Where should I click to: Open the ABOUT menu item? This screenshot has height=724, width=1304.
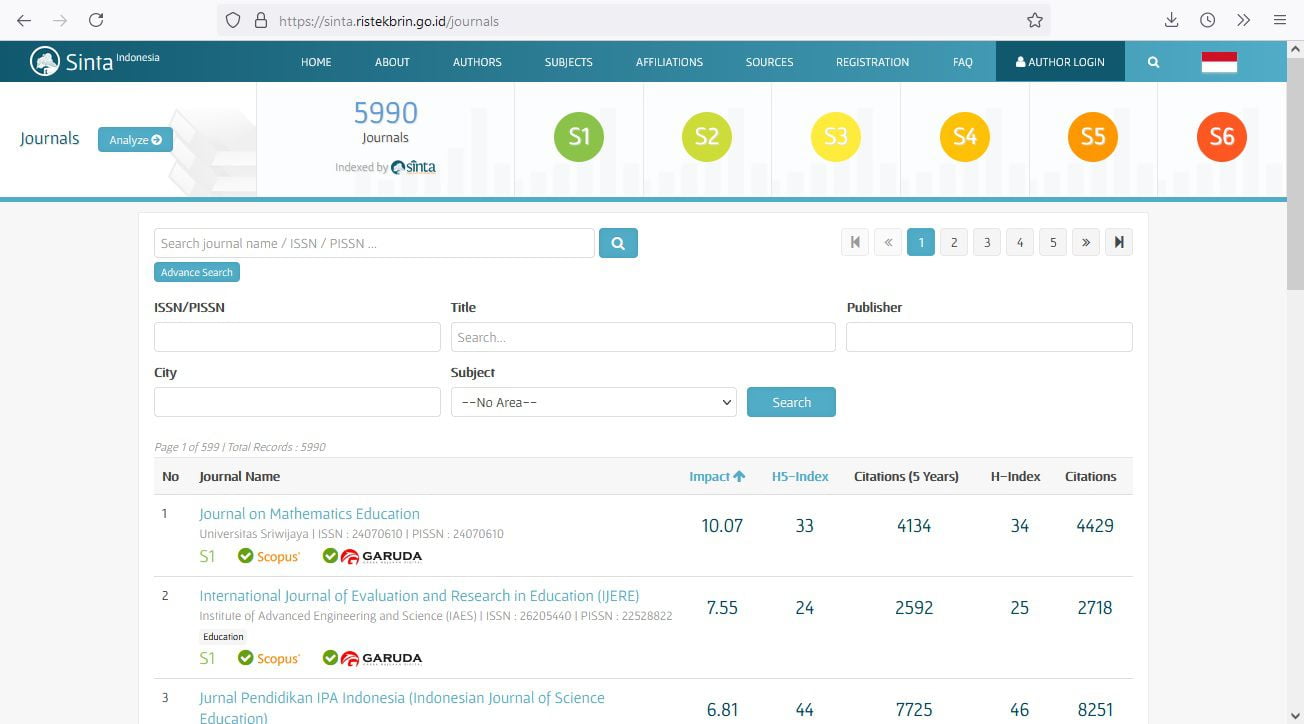click(392, 62)
